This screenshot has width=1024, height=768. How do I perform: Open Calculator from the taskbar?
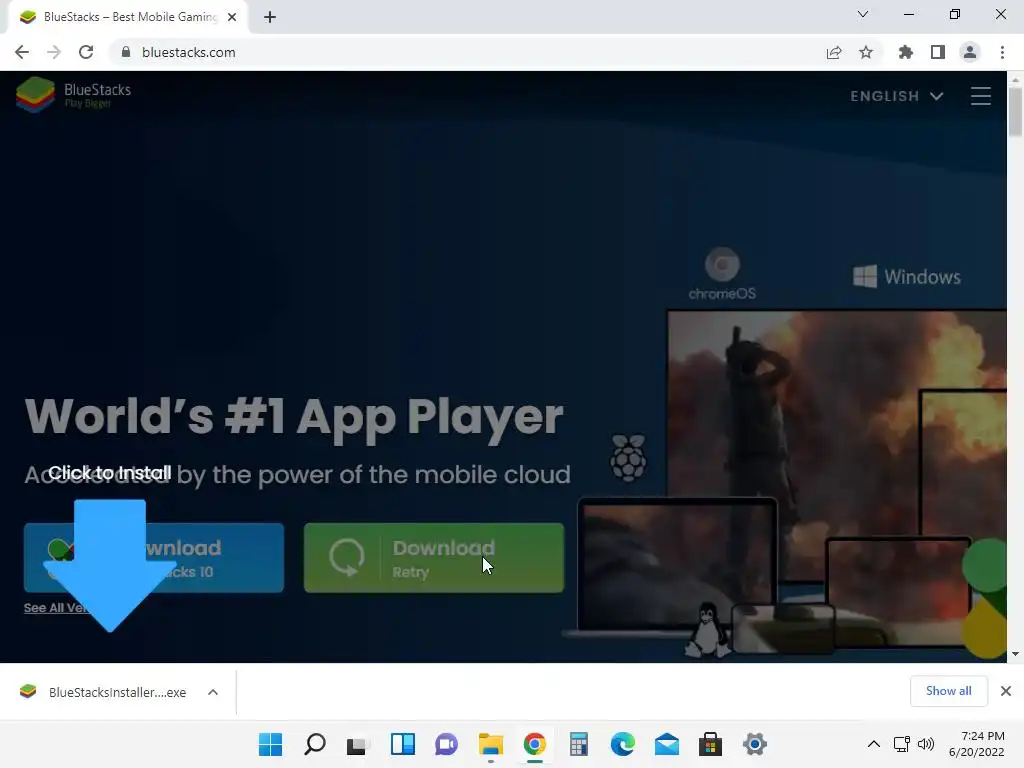(579, 744)
